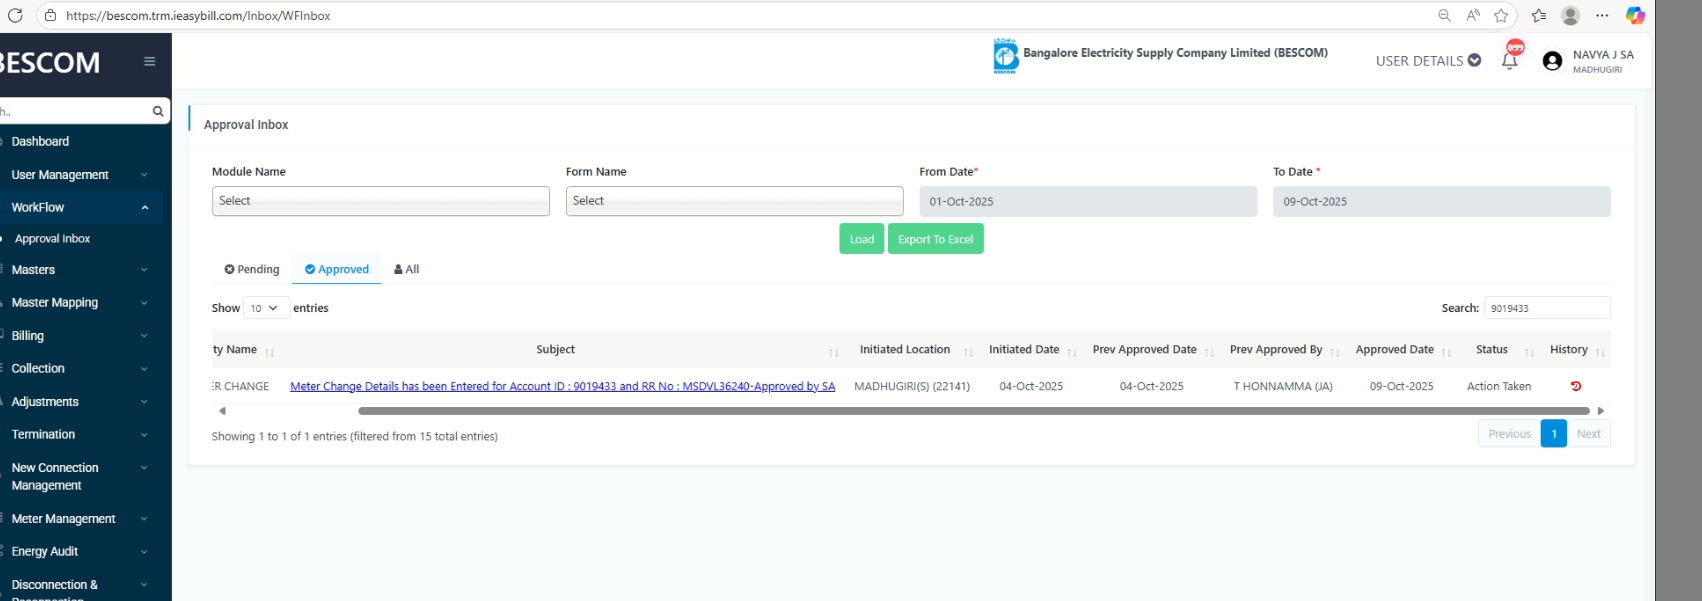Click Next pagination button

(1588, 434)
